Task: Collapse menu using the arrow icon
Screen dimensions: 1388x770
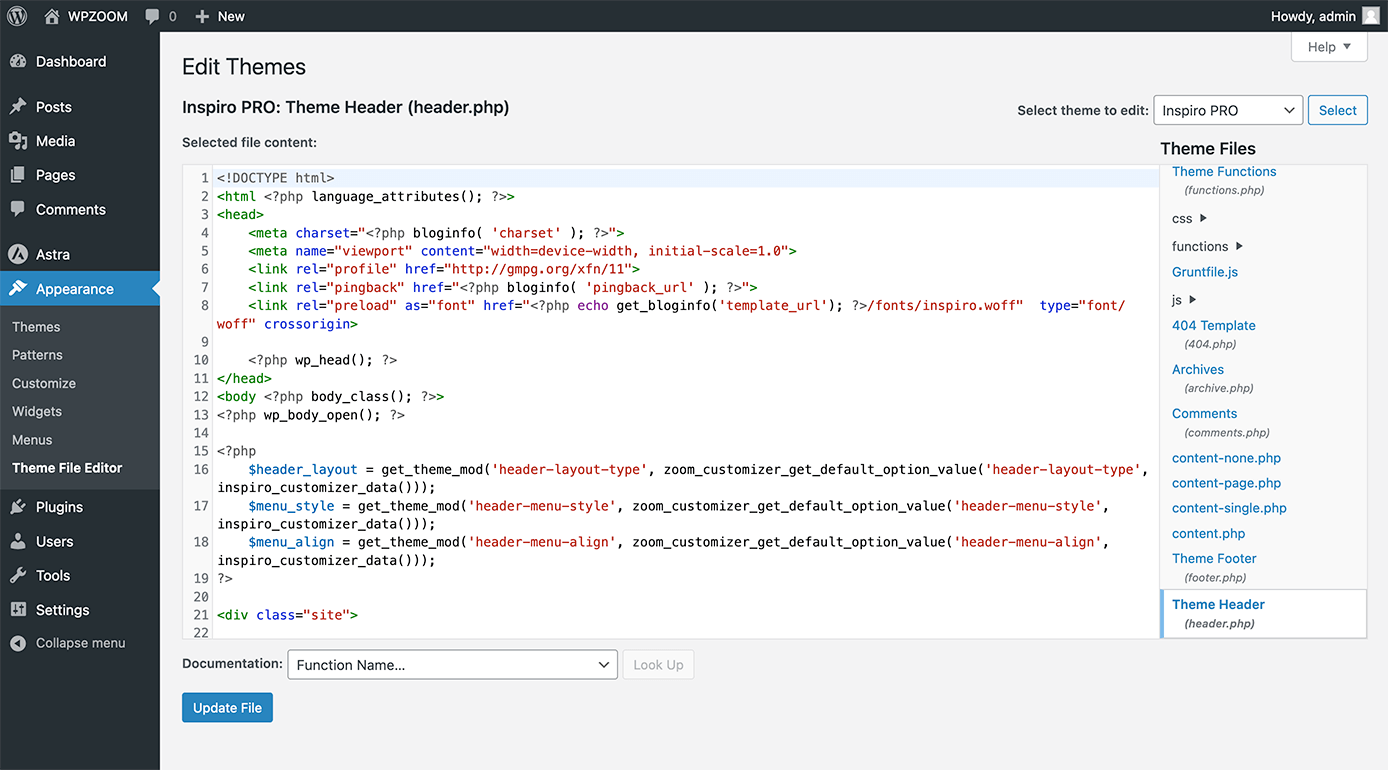Action: [18, 643]
